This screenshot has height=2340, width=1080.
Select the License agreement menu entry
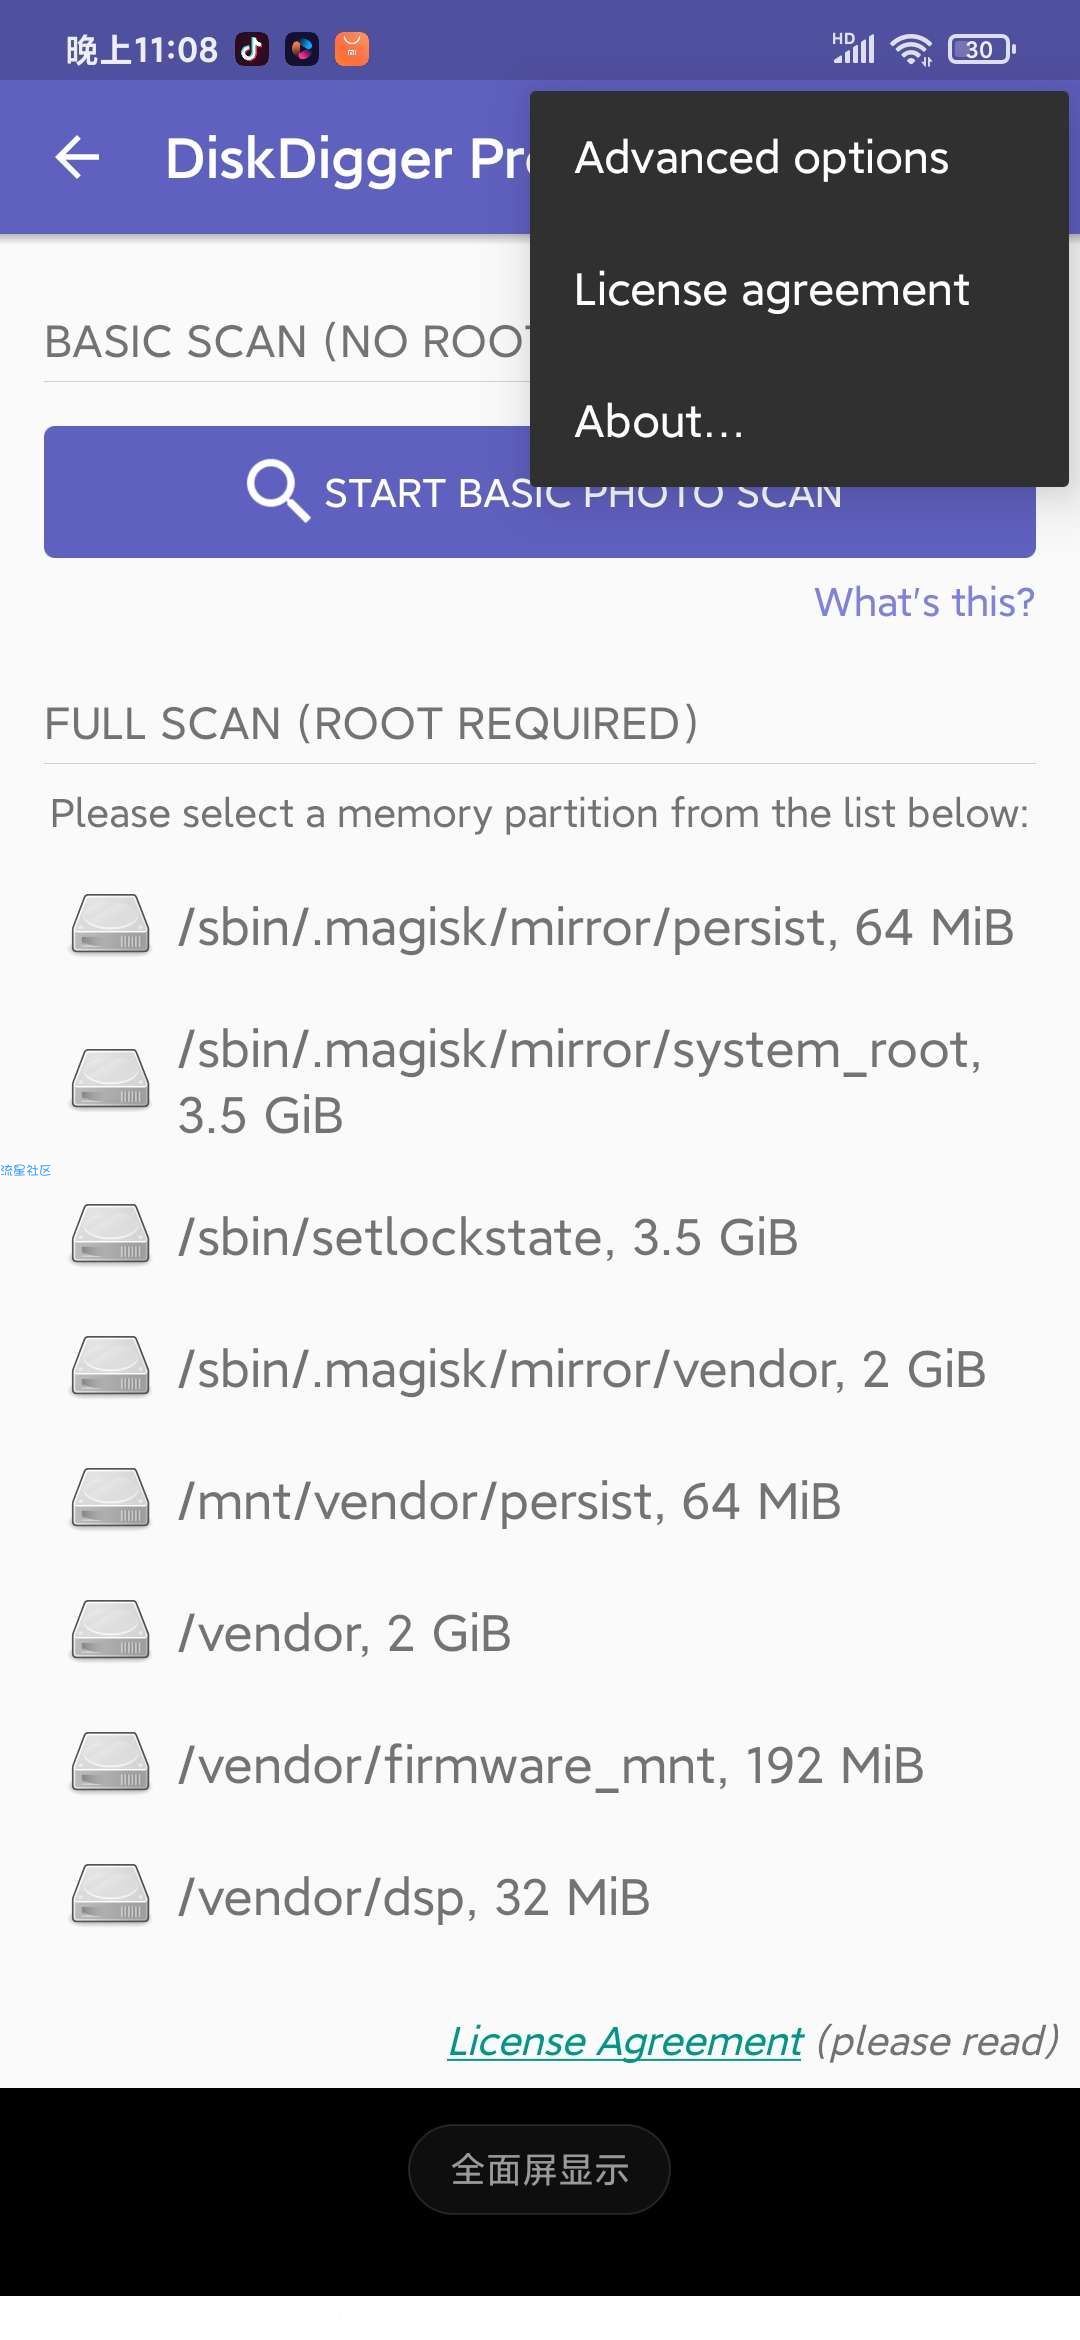[799, 289]
